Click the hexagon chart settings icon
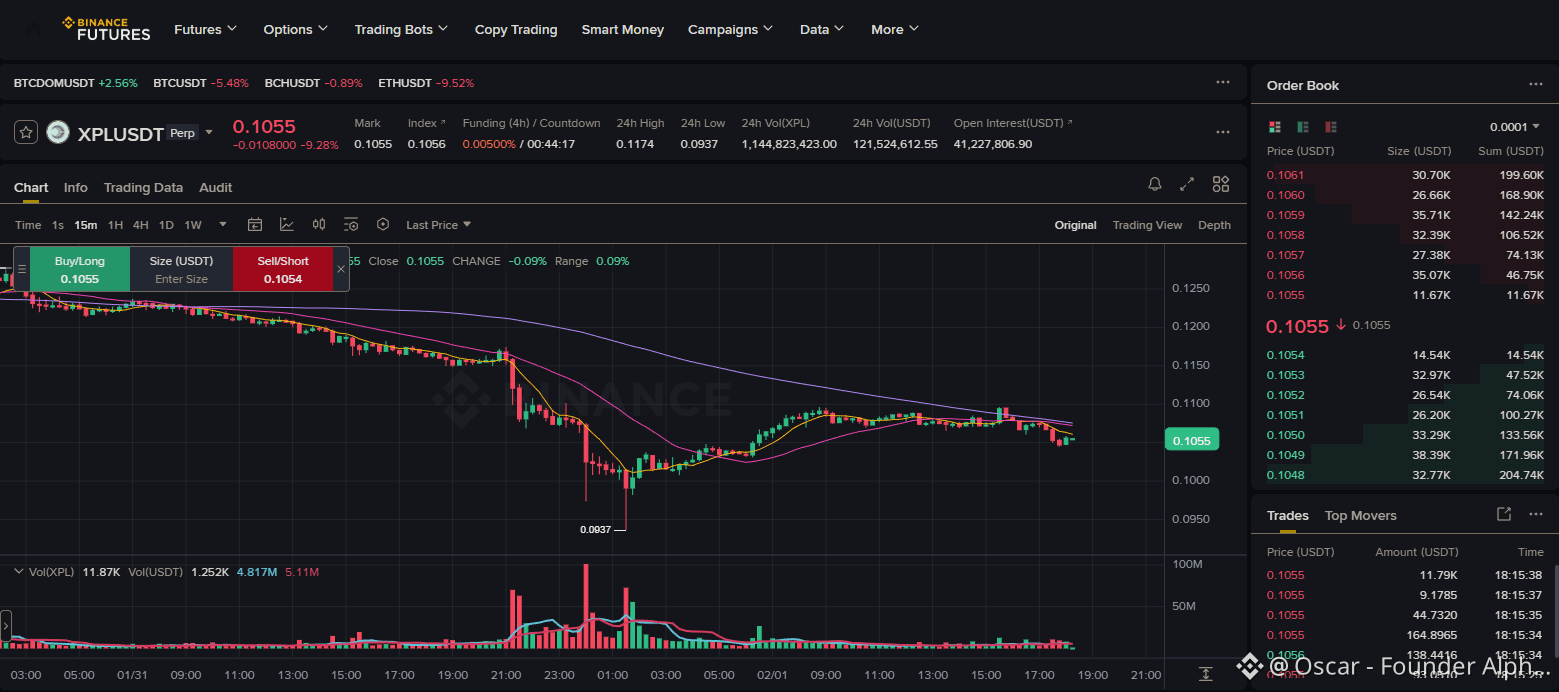This screenshot has width=1559, height=692. click(x=383, y=225)
